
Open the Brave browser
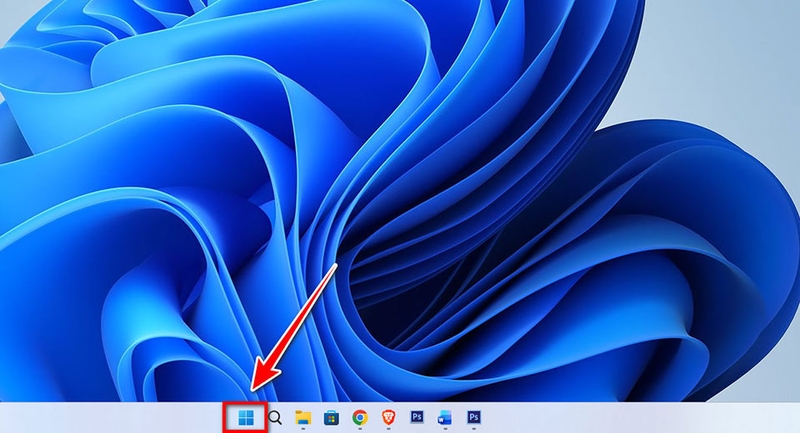point(388,418)
